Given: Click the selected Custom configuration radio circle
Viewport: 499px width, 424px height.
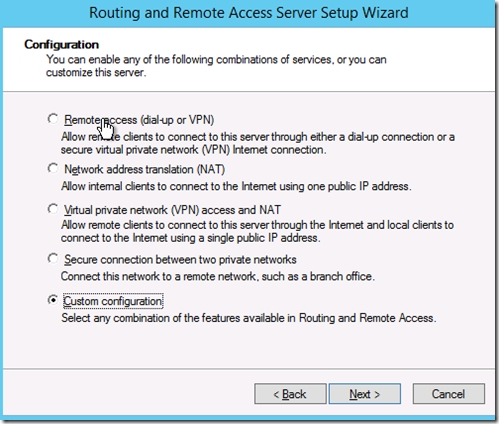Looking at the screenshot, I should tap(53, 300).
